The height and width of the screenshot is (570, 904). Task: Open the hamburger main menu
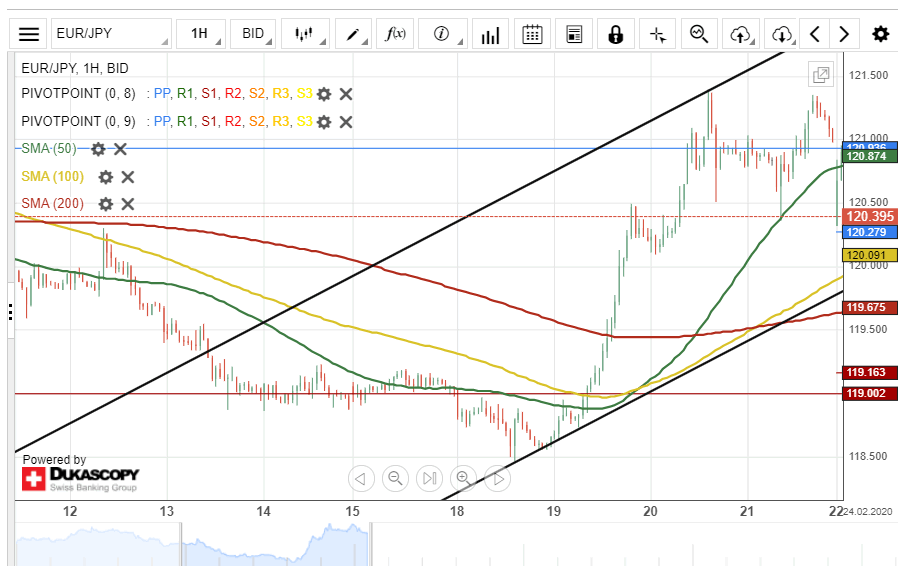click(30, 34)
